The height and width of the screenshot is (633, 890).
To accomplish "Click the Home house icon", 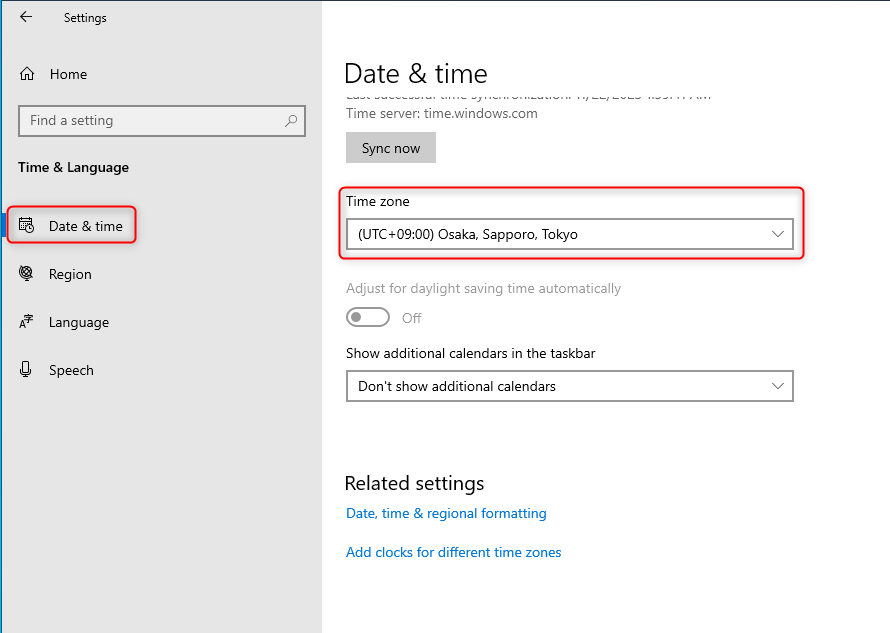I will click(27, 74).
